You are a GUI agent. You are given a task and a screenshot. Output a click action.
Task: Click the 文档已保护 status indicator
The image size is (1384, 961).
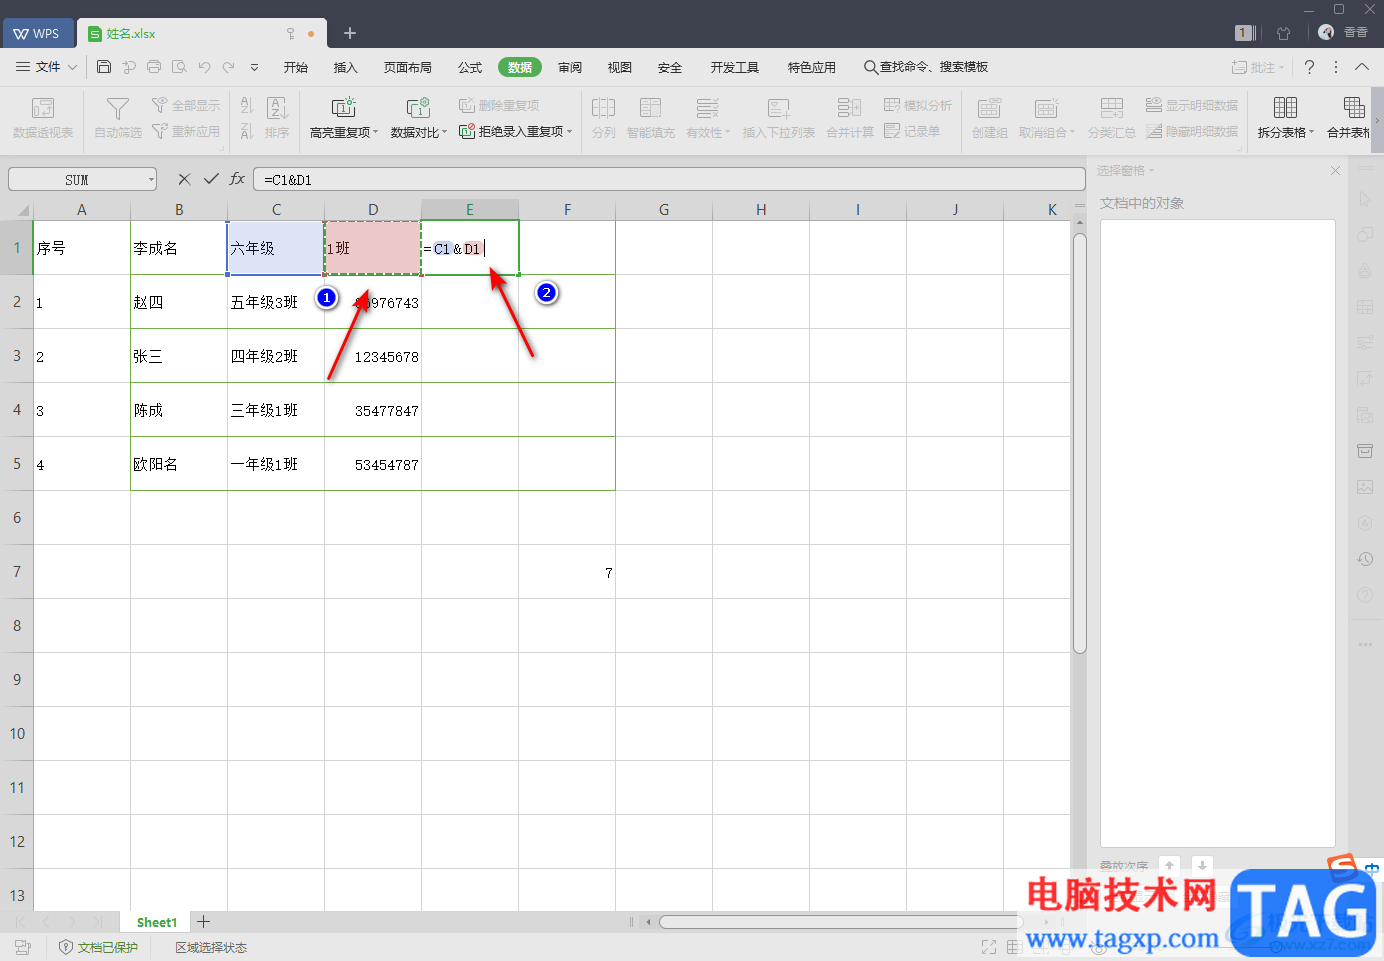click(x=98, y=947)
